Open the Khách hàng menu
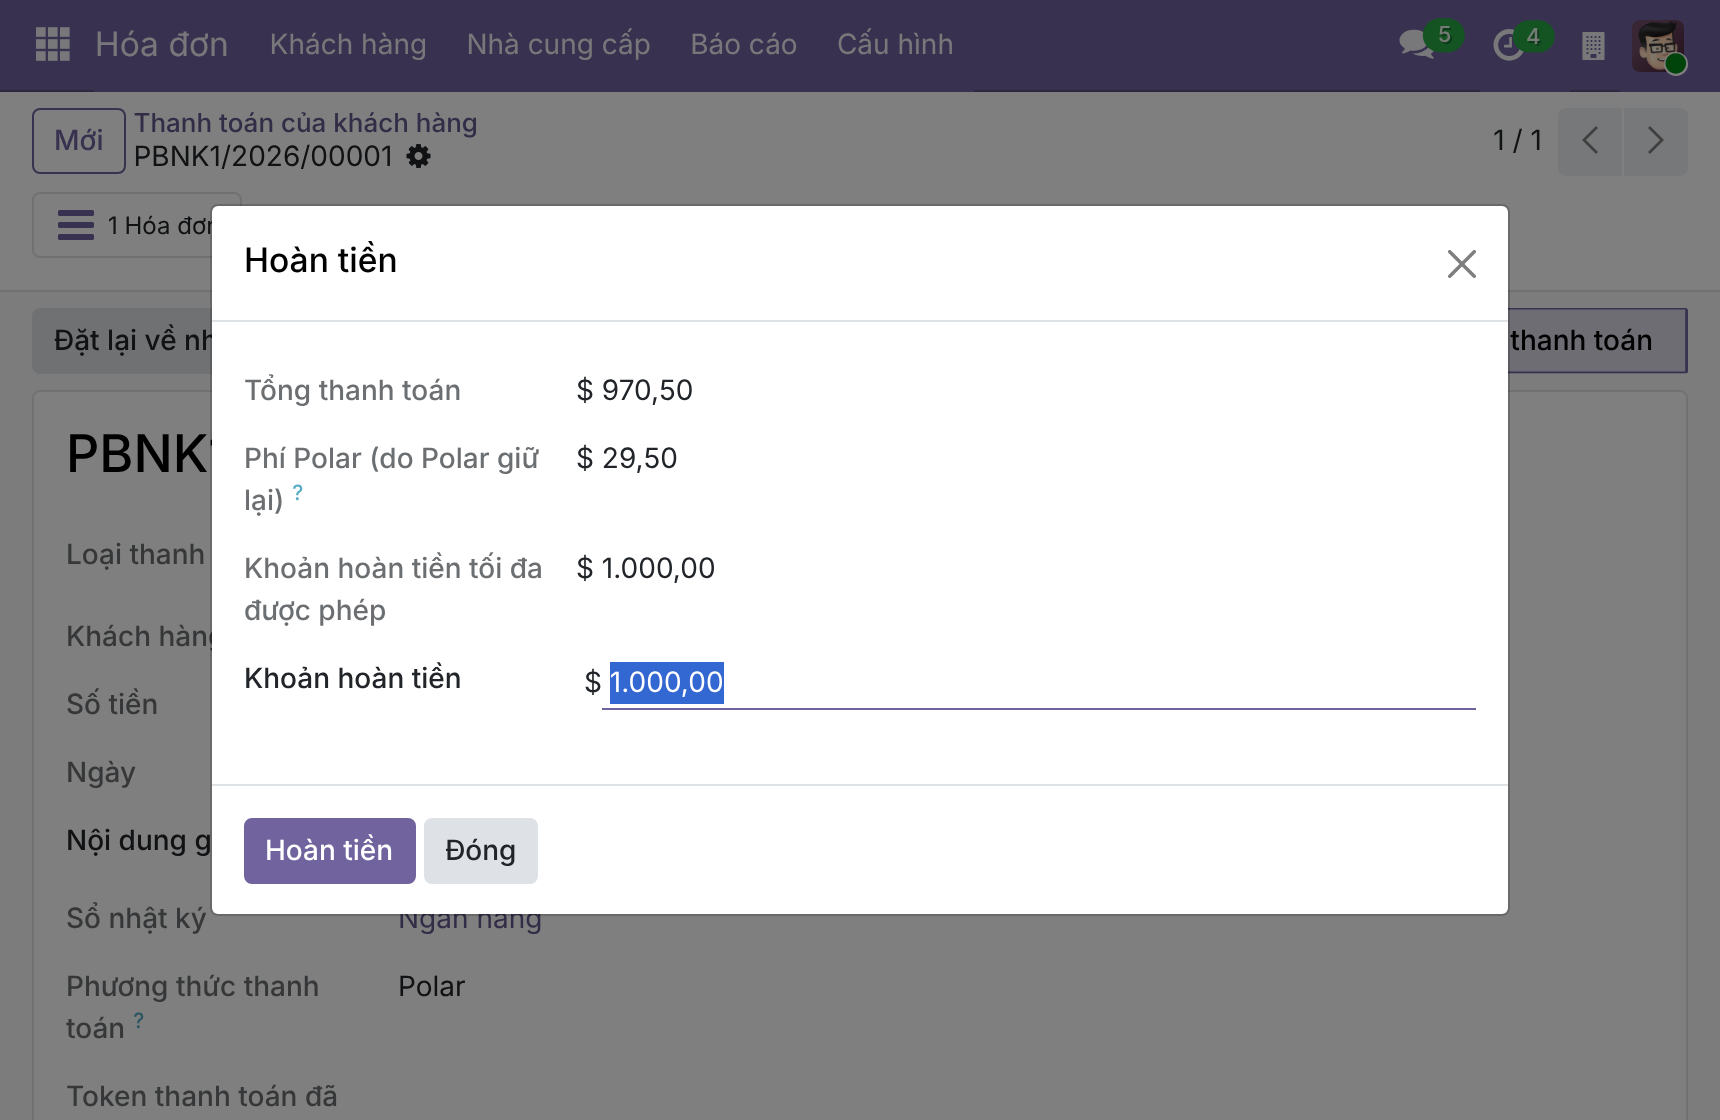 [348, 44]
